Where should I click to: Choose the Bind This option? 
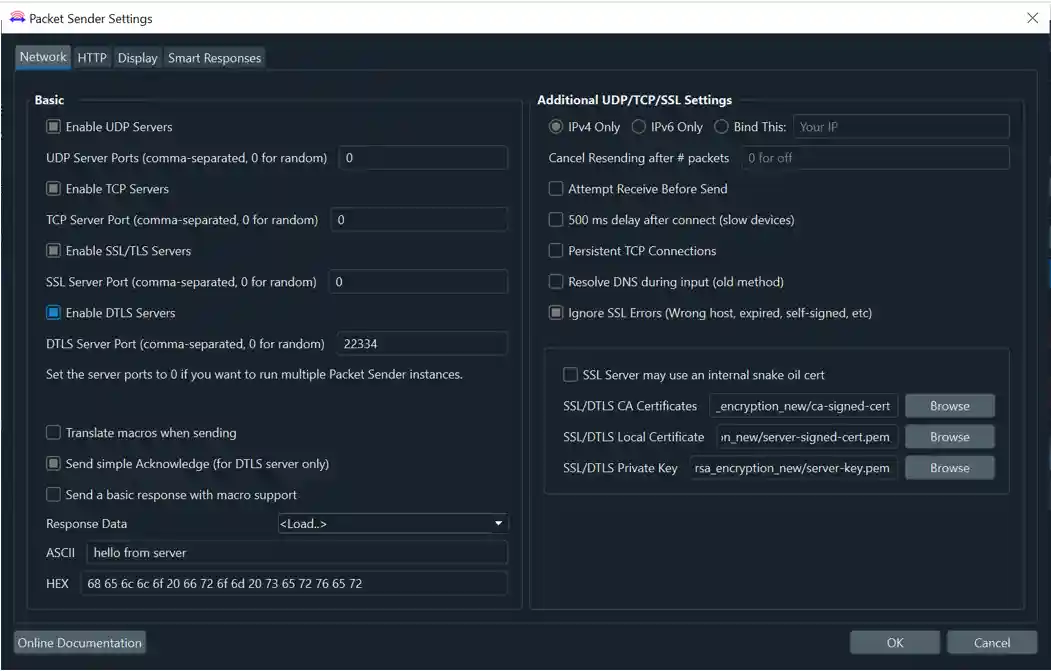720,126
